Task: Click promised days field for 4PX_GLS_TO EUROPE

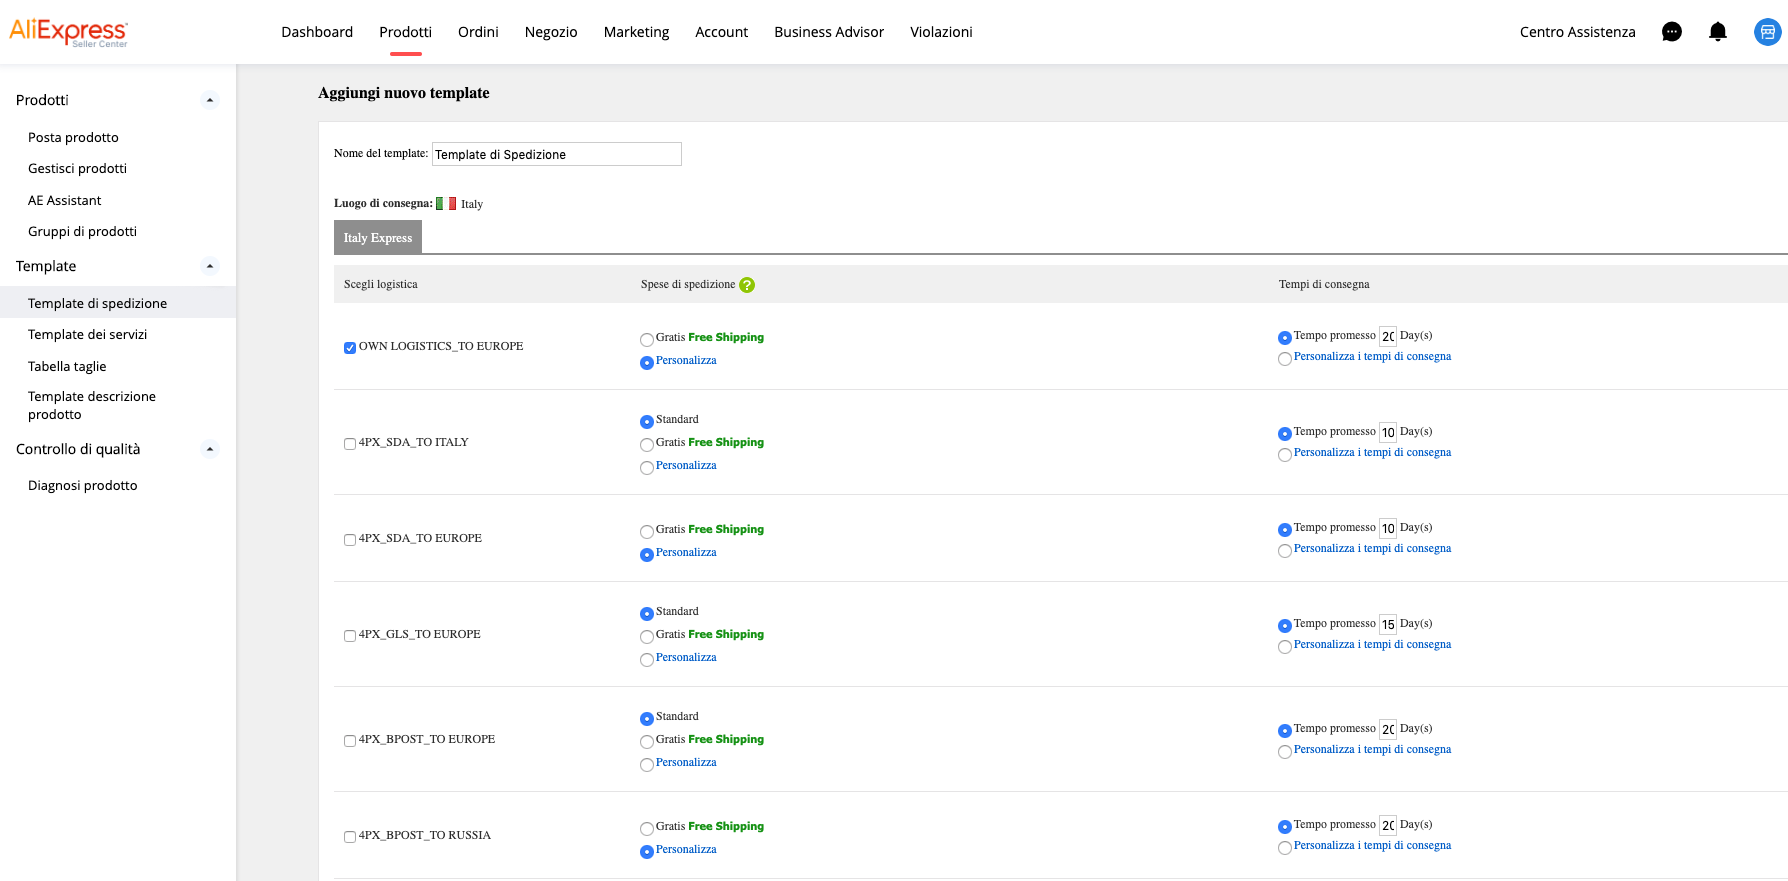Action: [x=1388, y=625]
